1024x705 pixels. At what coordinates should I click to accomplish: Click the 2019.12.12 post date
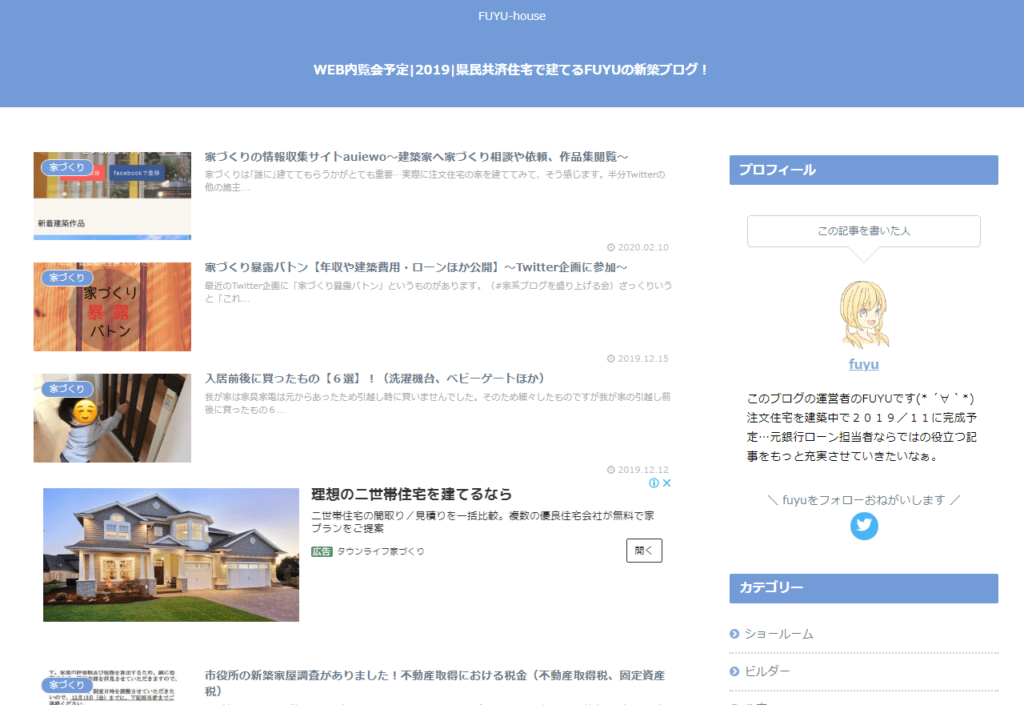point(637,469)
